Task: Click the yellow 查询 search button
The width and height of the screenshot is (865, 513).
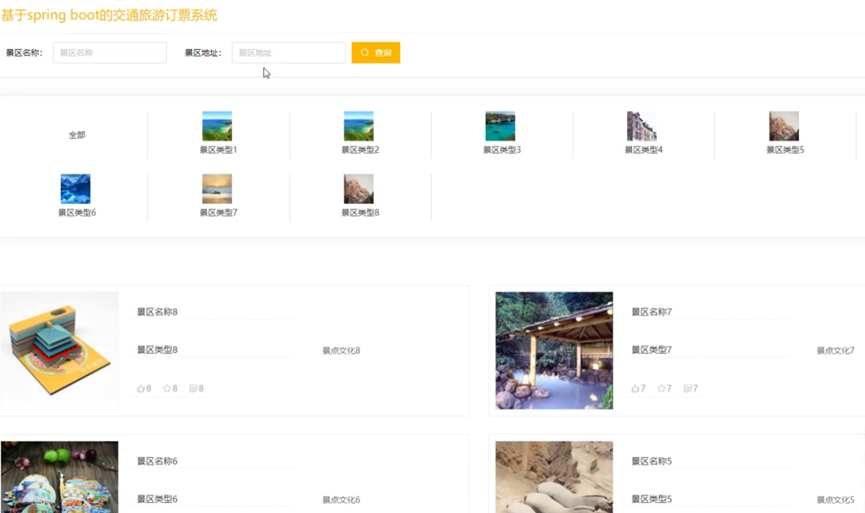Action: 376,53
